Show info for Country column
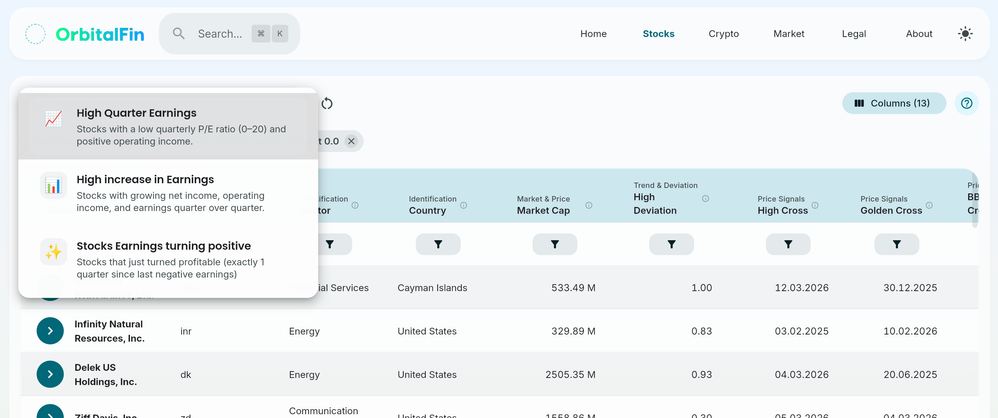 463,206
